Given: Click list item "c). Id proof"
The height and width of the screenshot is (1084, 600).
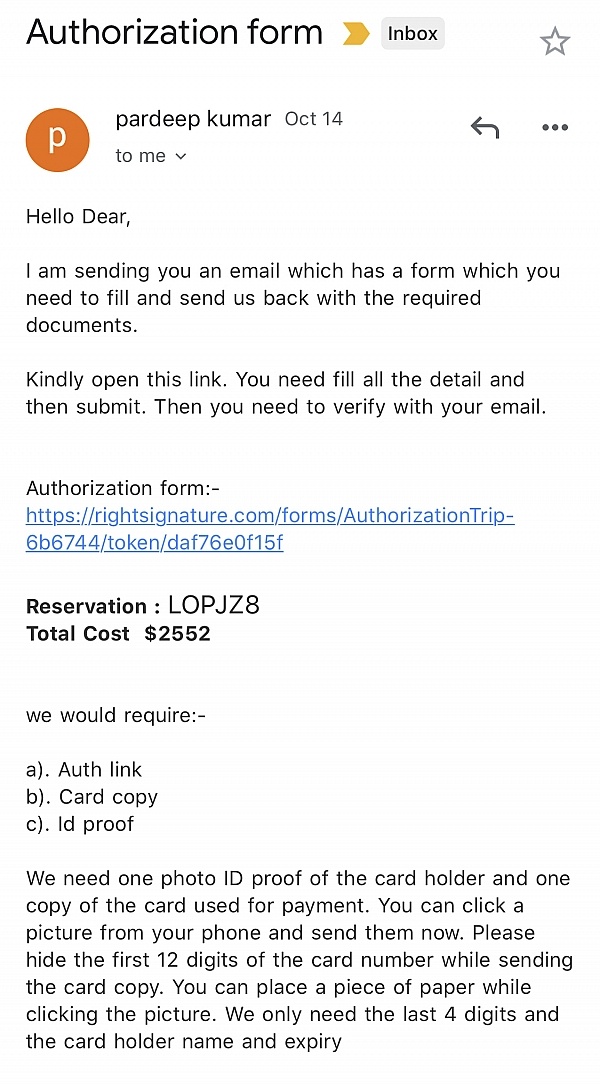Looking at the screenshot, I should tap(80, 824).
